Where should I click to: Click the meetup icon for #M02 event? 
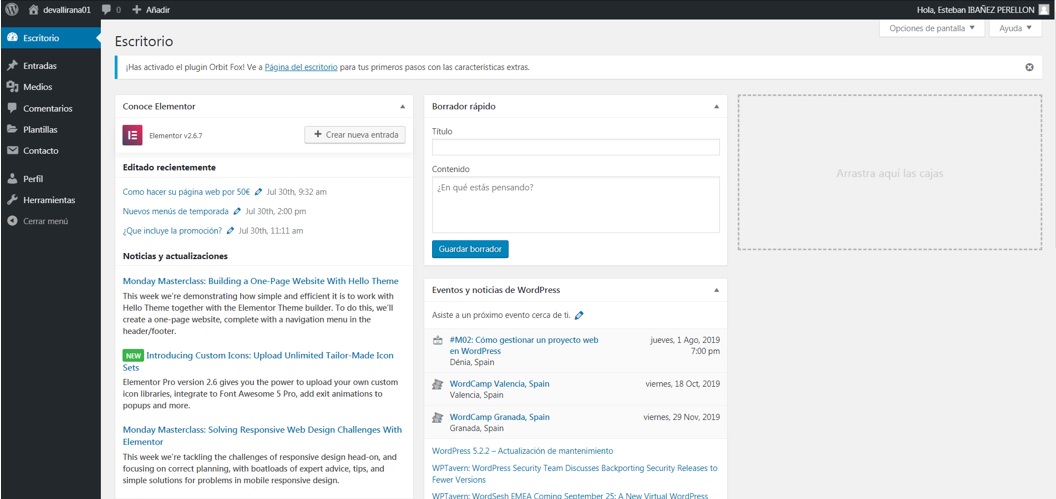click(x=438, y=340)
